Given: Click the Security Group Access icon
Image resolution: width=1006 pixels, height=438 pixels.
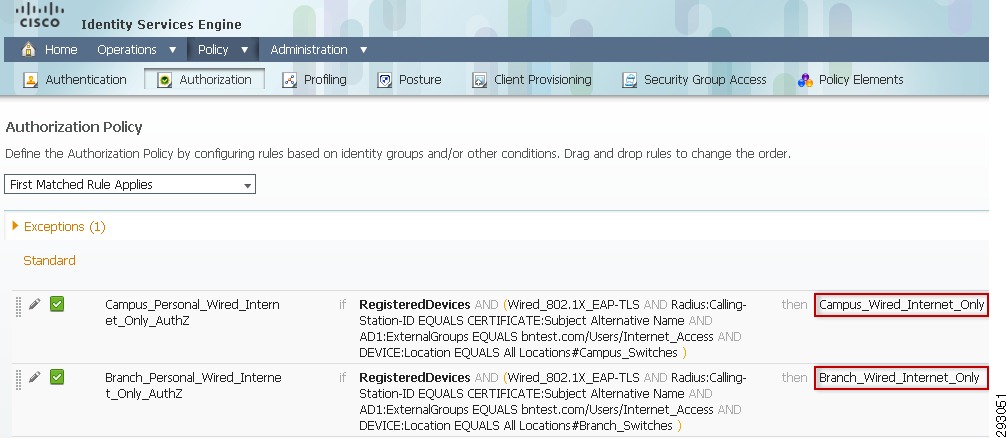Looking at the screenshot, I should point(629,80).
